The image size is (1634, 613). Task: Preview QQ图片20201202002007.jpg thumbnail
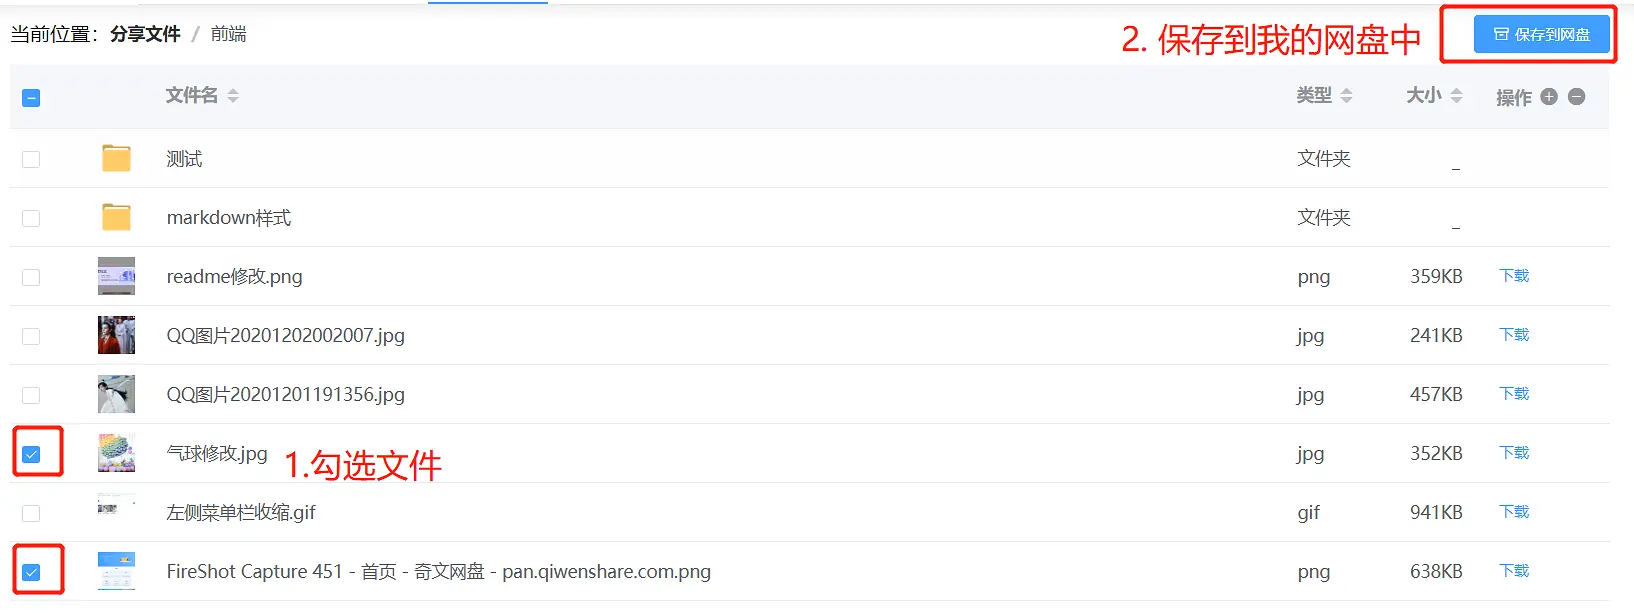pos(116,335)
